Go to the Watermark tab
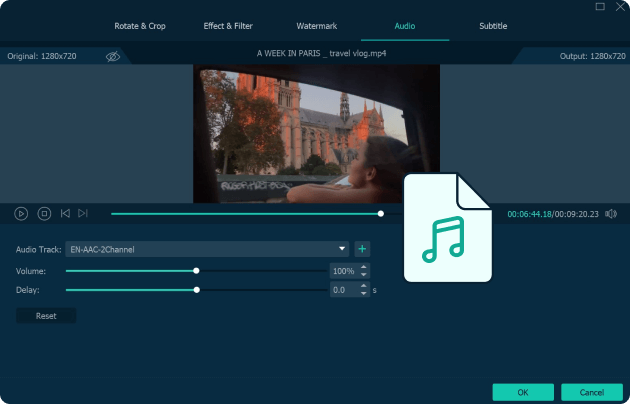The image size is (630, 404). [x=317, y=26]
